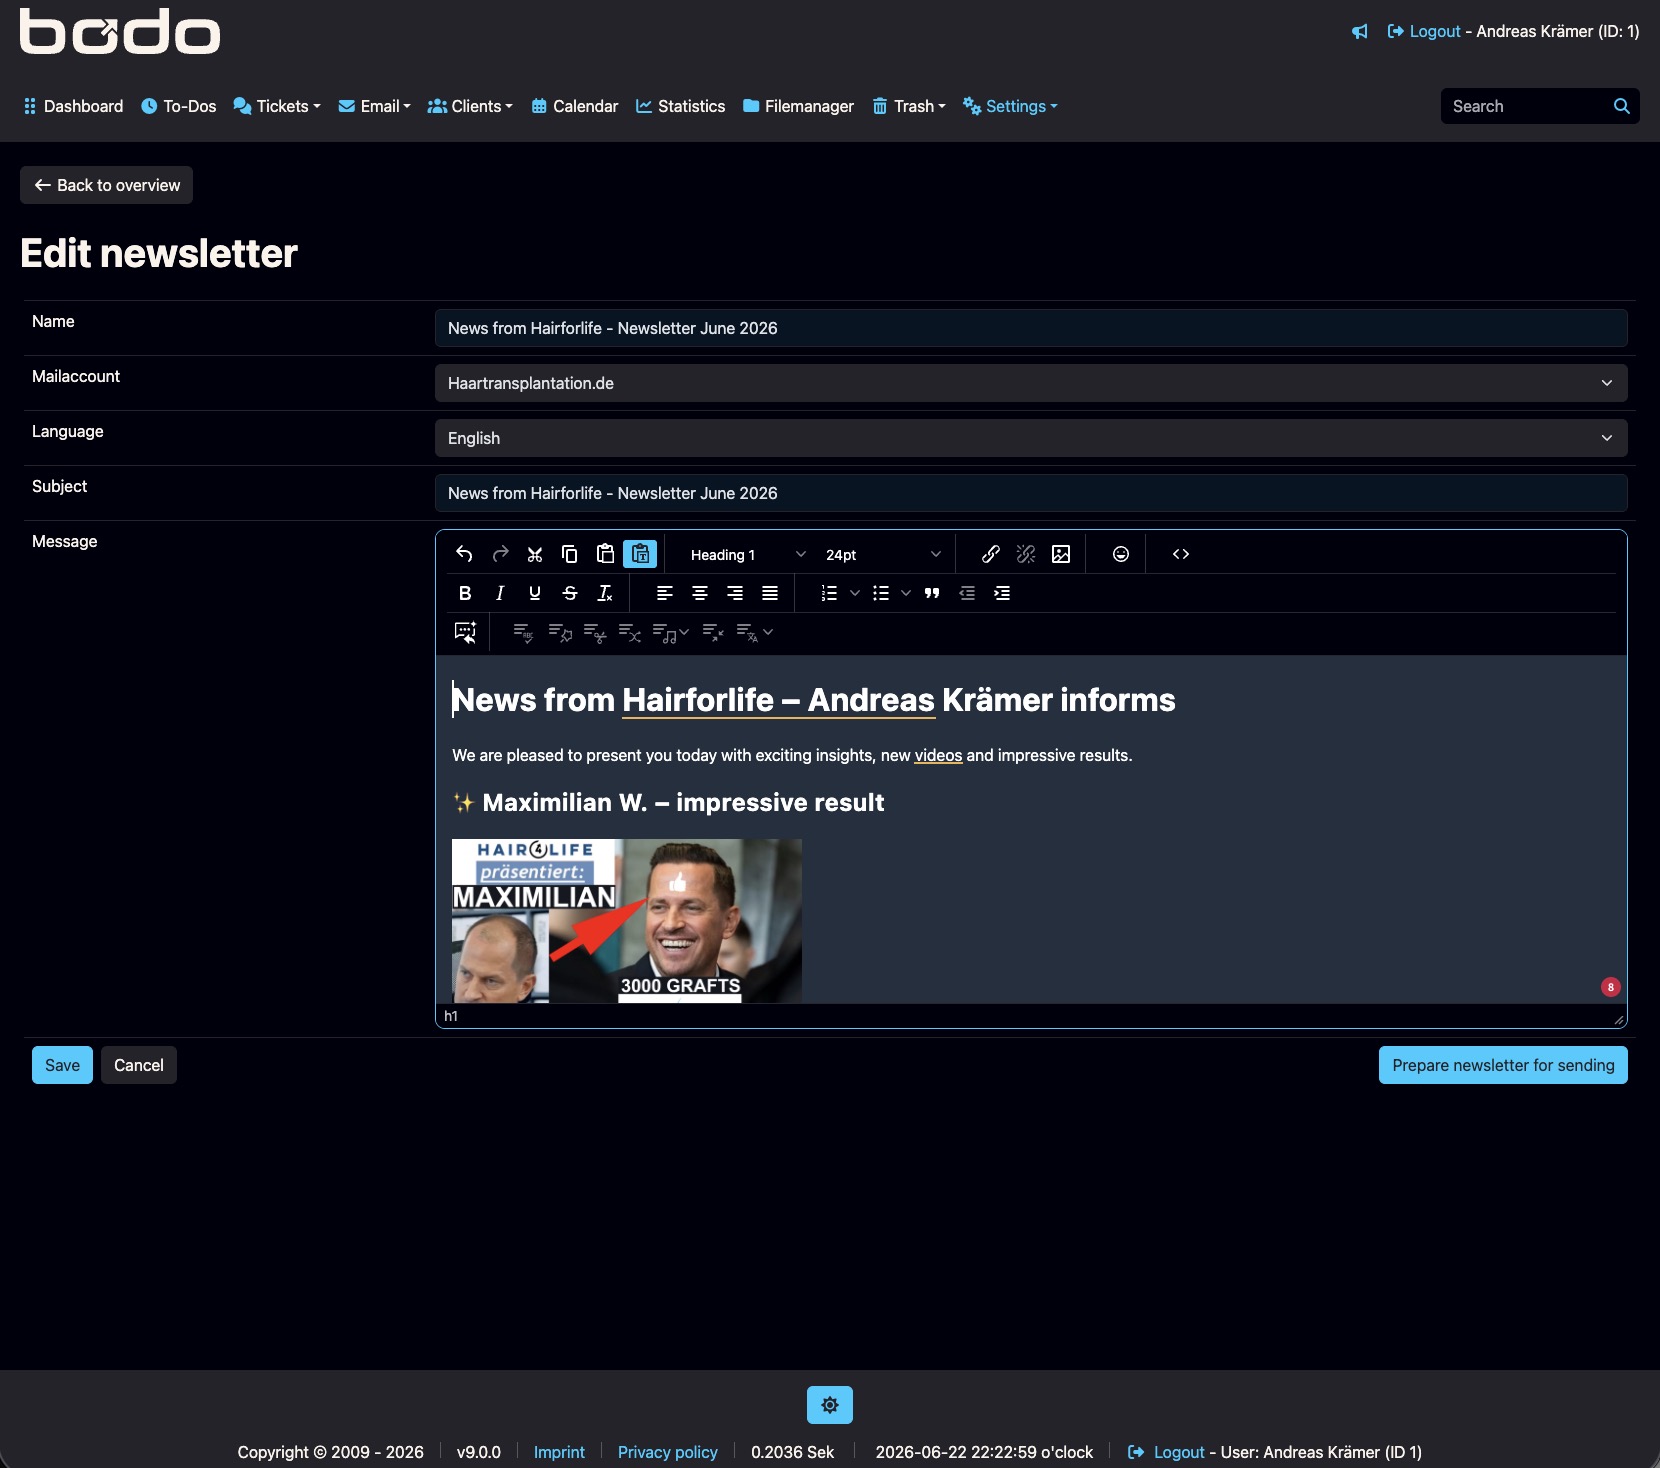Click the numbered list icon
This screenshot has width=1660, height=1468.
[829, 593]
